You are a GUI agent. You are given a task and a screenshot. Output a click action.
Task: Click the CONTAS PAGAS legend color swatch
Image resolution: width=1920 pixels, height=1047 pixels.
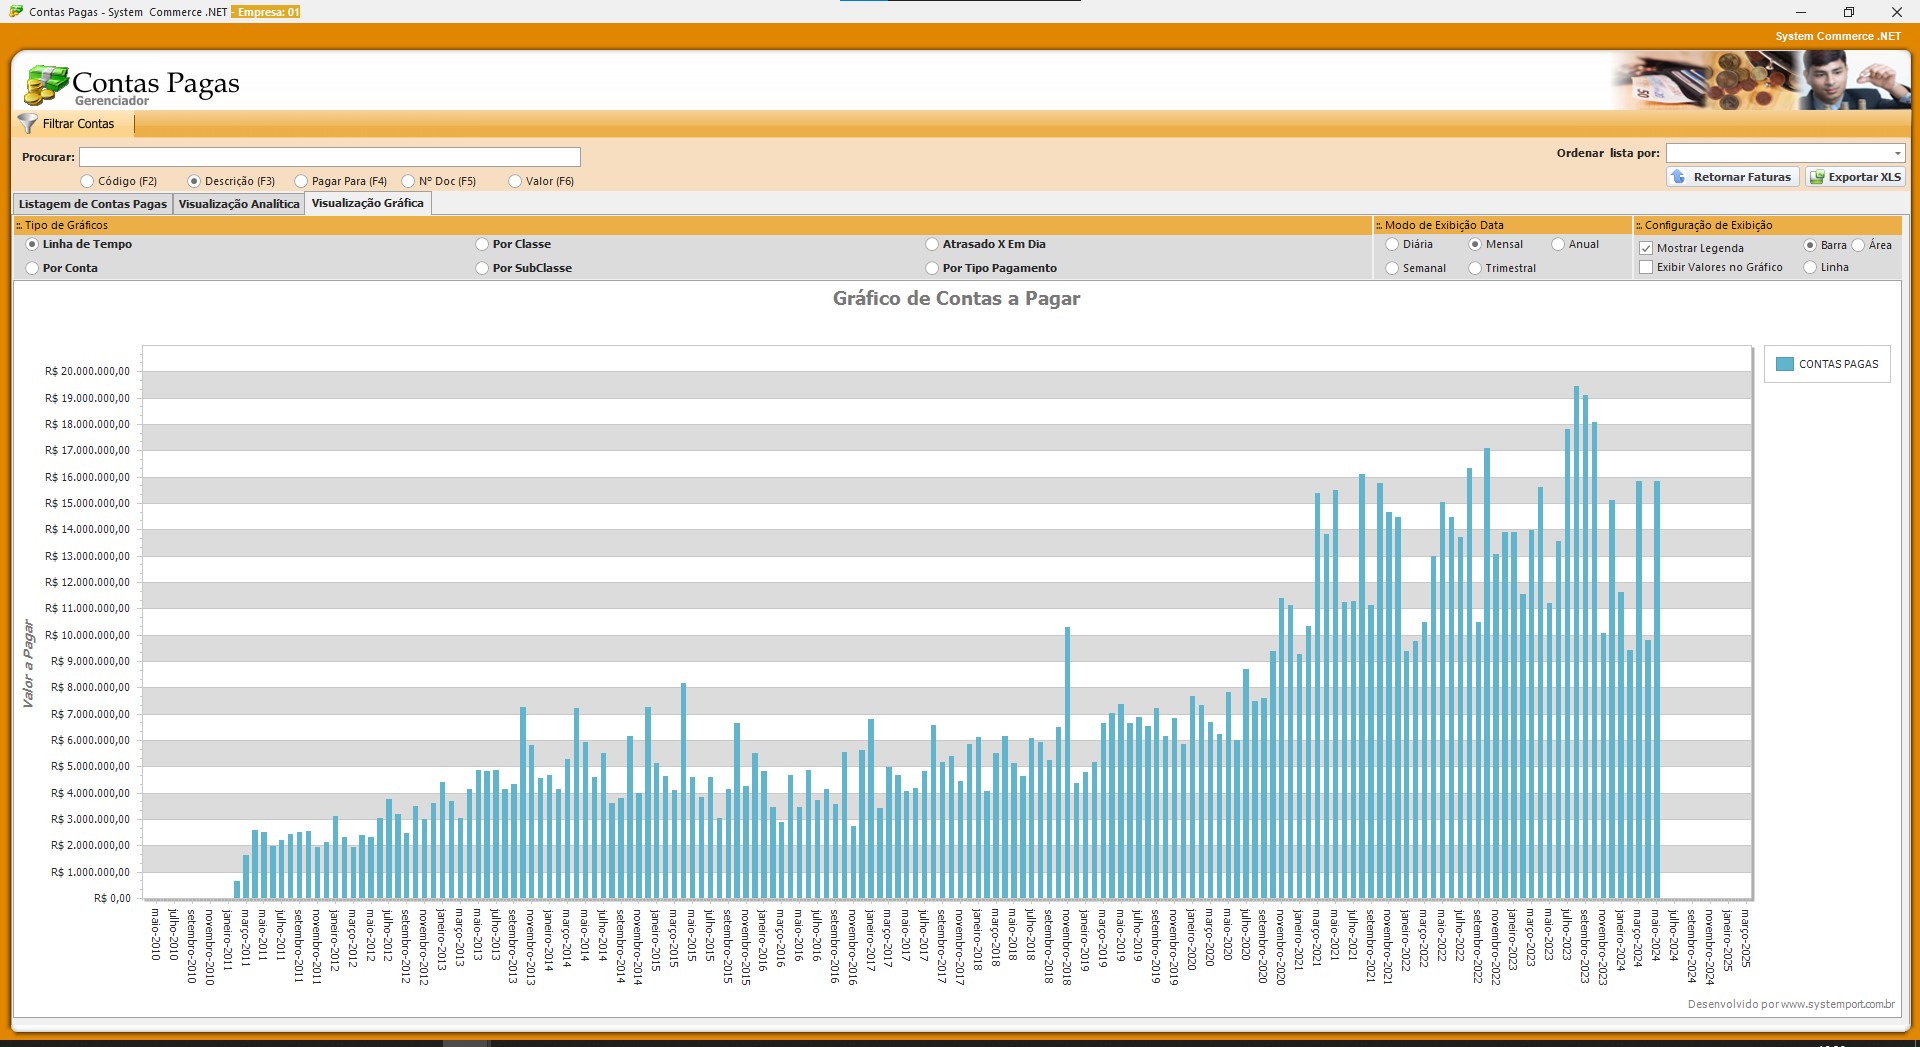tap(1784, 365)
